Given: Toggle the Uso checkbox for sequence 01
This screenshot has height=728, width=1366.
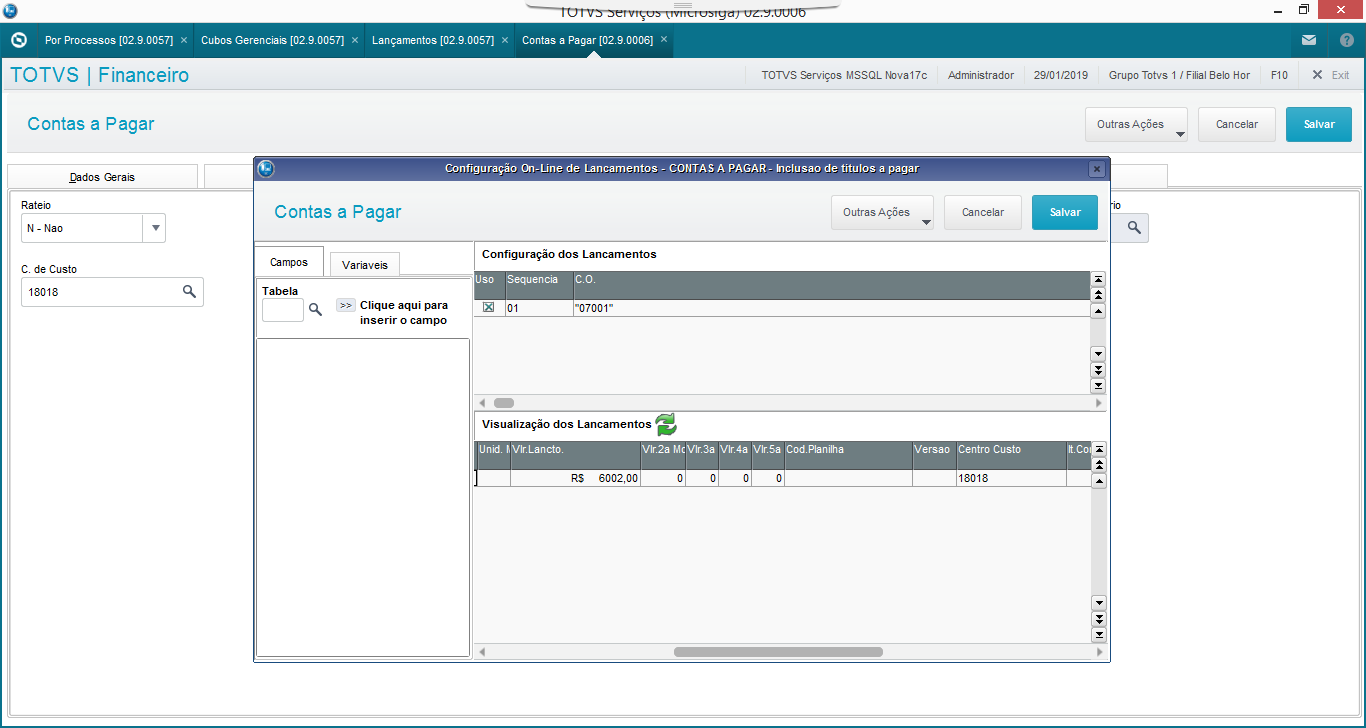Looking at the screenshot, I should click(488, 308).
